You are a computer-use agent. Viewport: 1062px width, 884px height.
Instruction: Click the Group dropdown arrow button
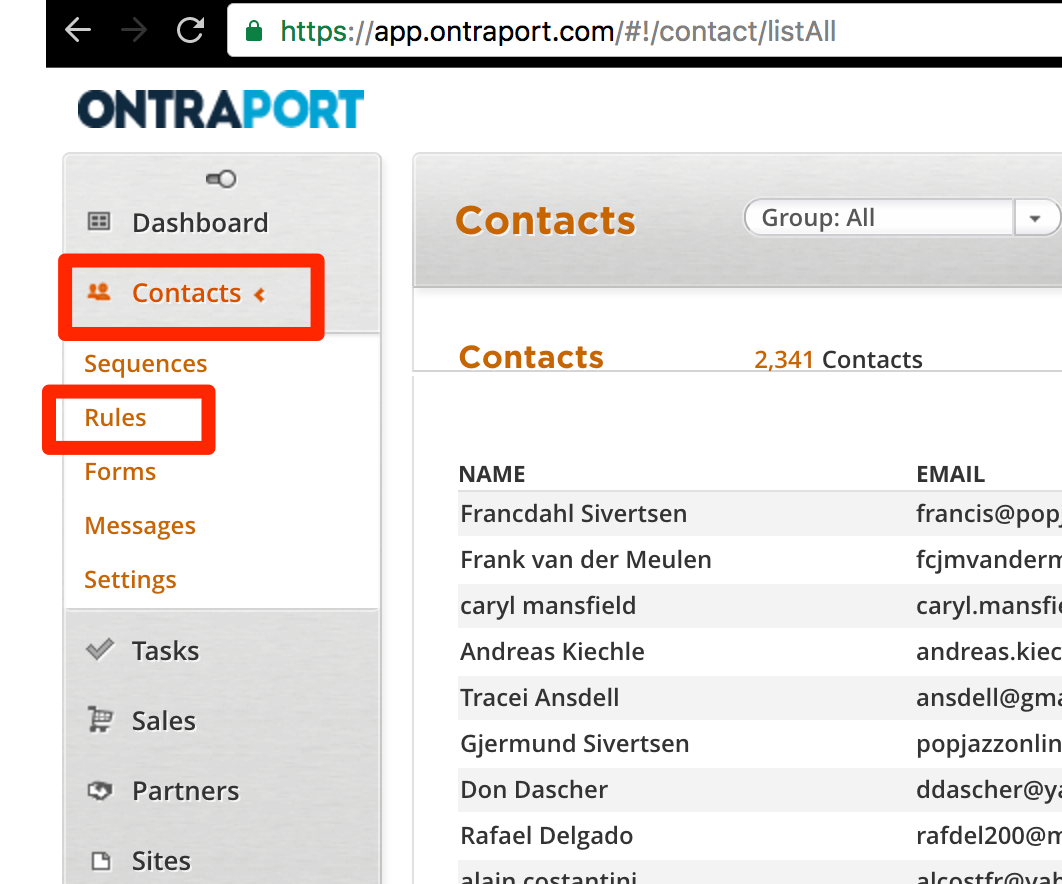pos(1035,218)
